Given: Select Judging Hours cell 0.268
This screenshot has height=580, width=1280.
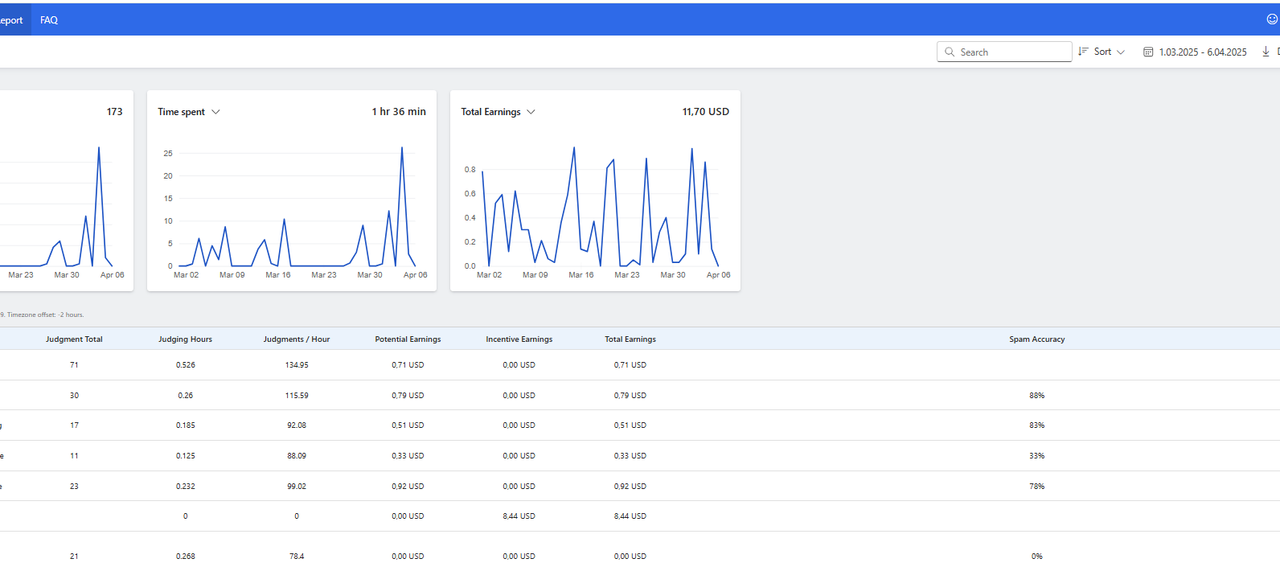Looking at the screenshot, I should (x=185, y=556).
